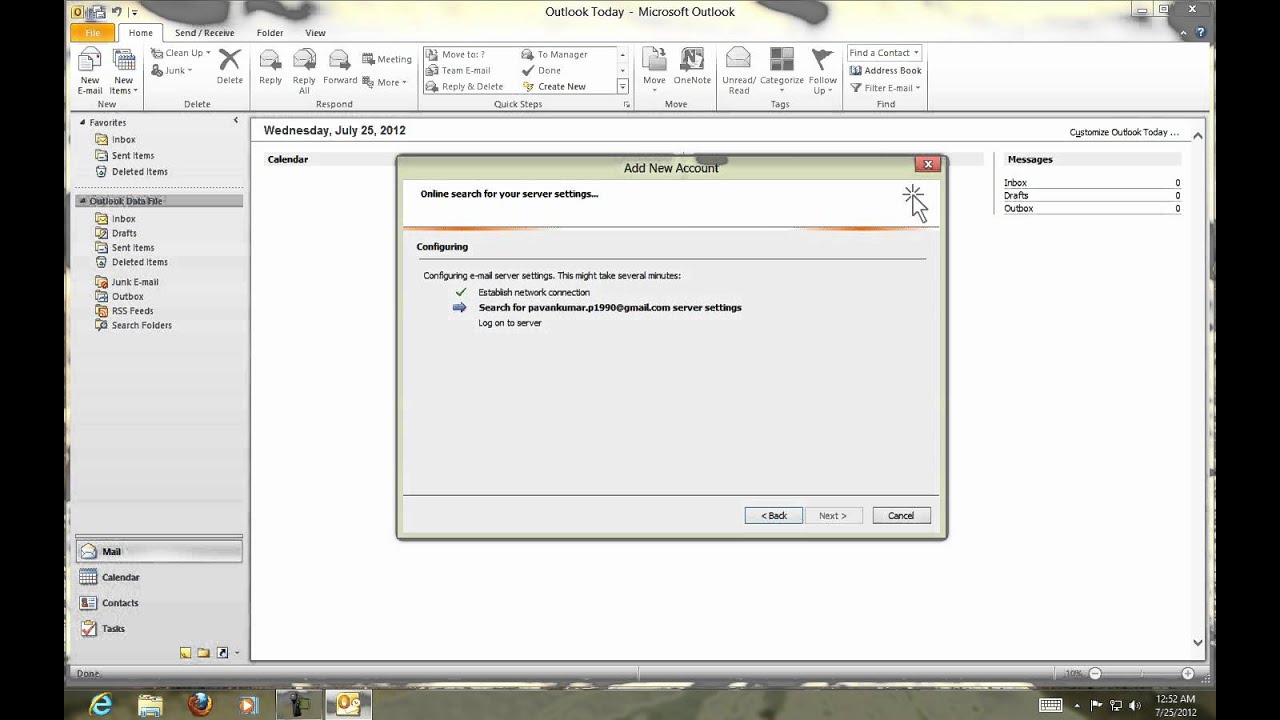Click the Undo icon in quick access toolbar
1280x720 pixels.
tap(117, 12)
